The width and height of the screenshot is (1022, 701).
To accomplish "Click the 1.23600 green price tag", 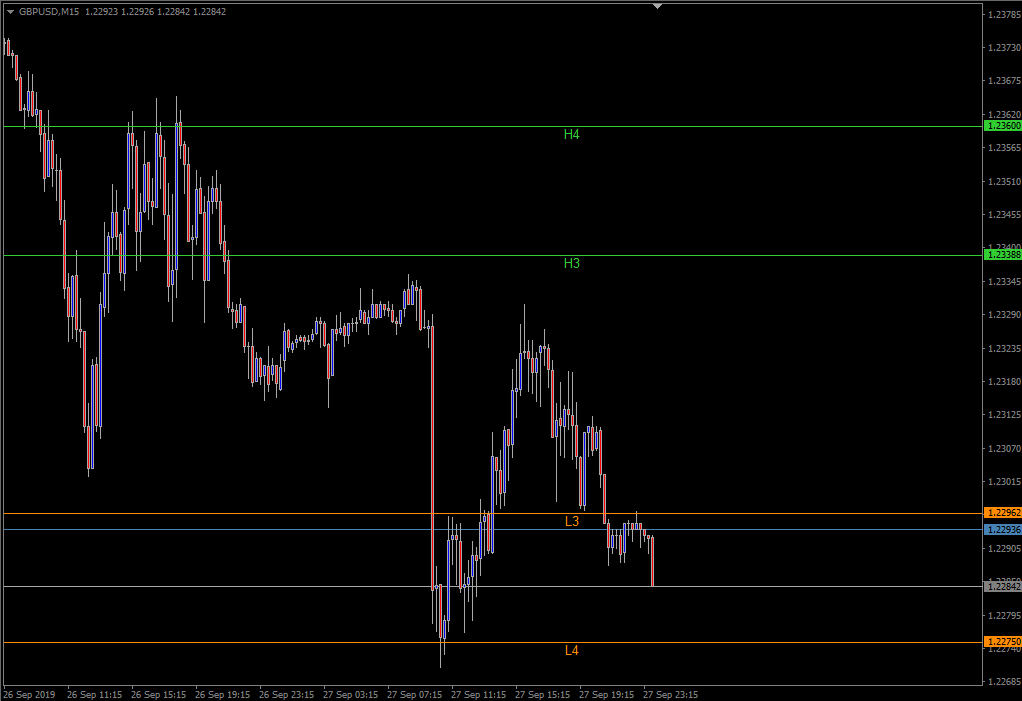I will [x=1002, y=126].
